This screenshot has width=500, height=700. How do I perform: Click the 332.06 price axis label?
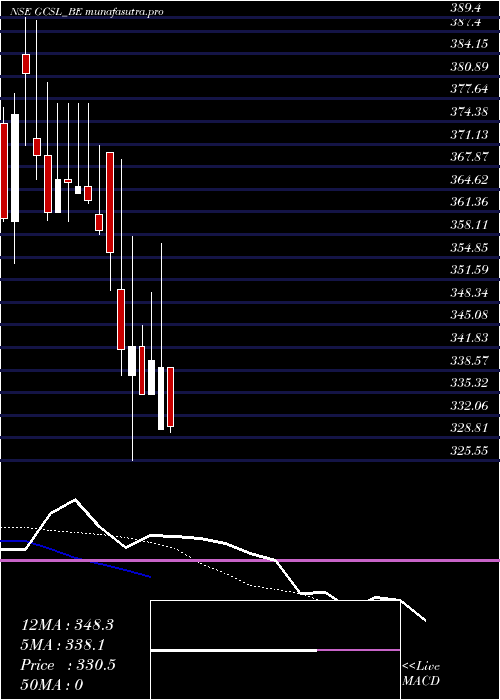click(x=468, y=405)
